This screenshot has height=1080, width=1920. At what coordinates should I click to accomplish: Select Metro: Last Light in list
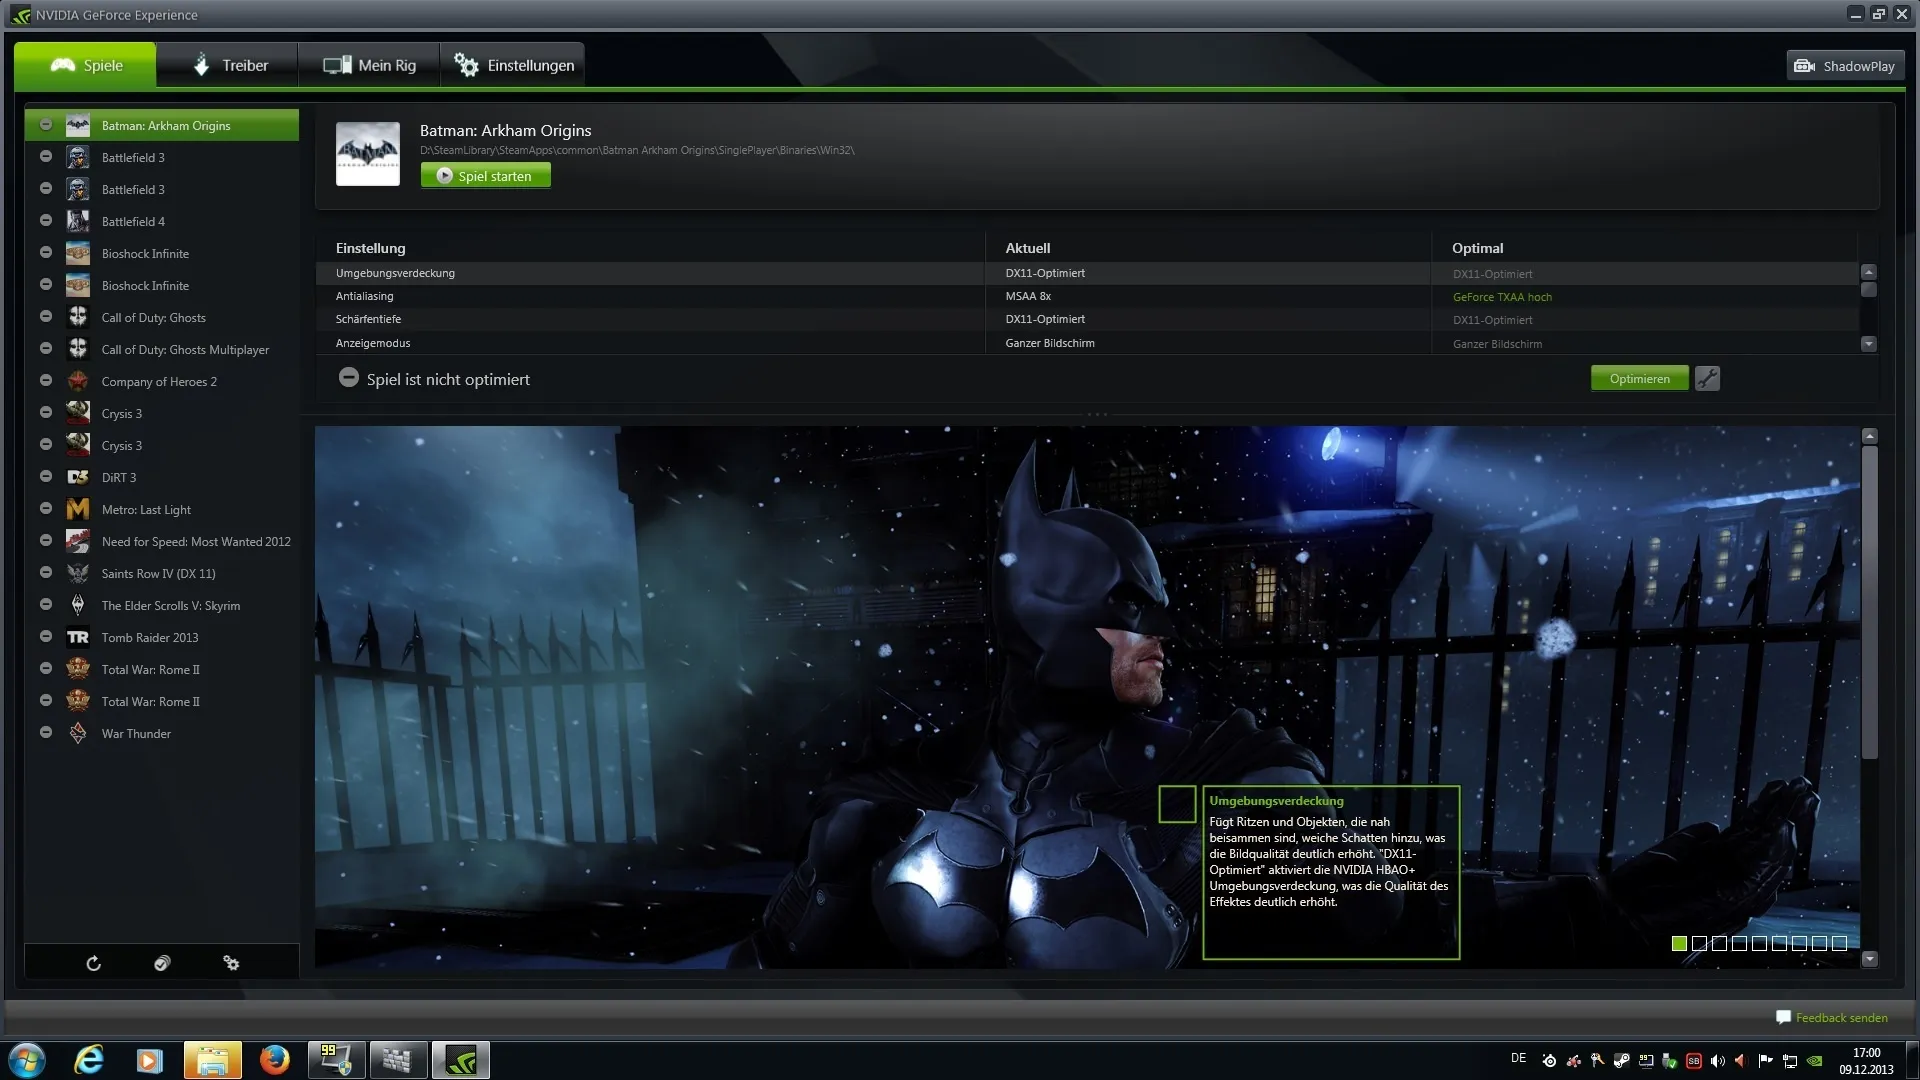146,510
